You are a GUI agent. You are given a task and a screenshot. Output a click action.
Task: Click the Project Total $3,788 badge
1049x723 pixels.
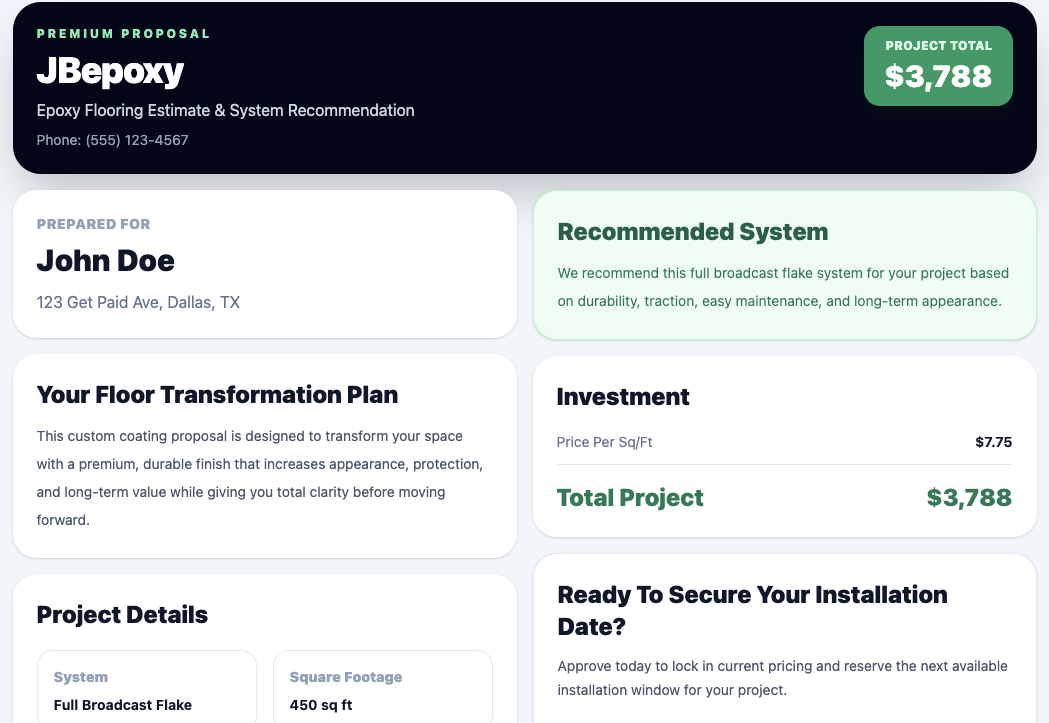pos(938,66)
